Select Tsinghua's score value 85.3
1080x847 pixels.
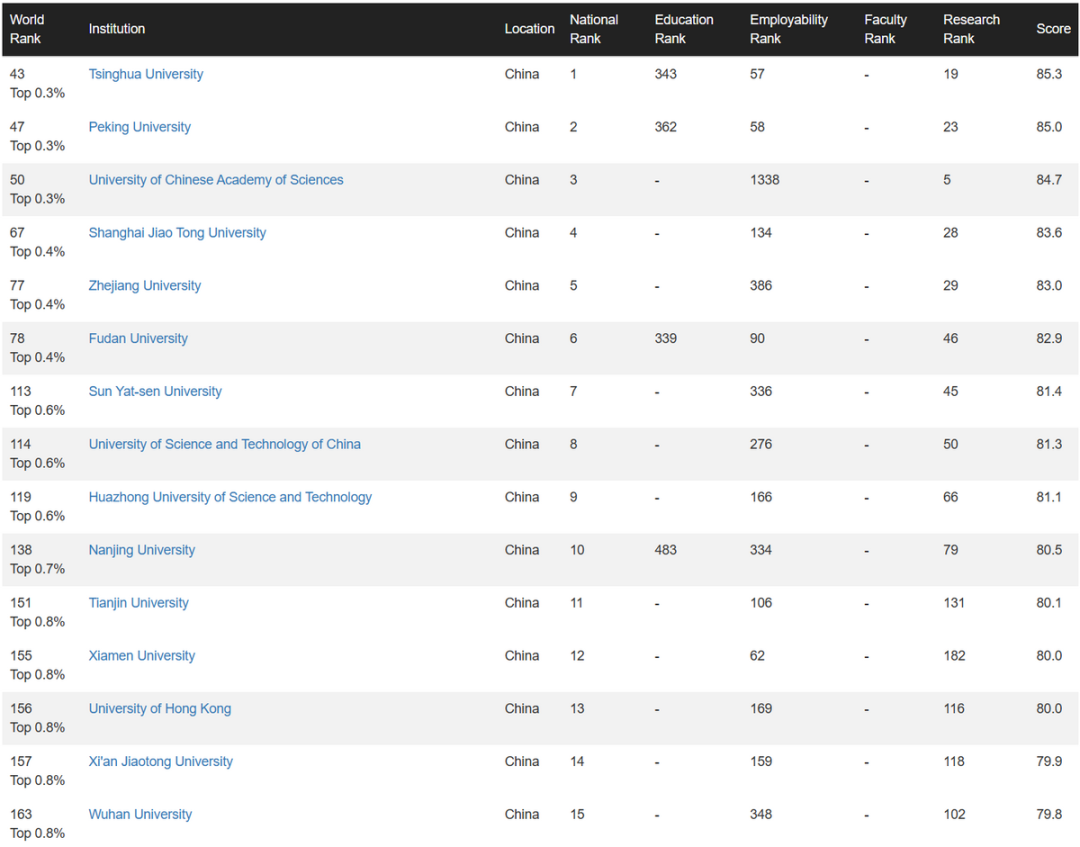[x=1049, y=74]
